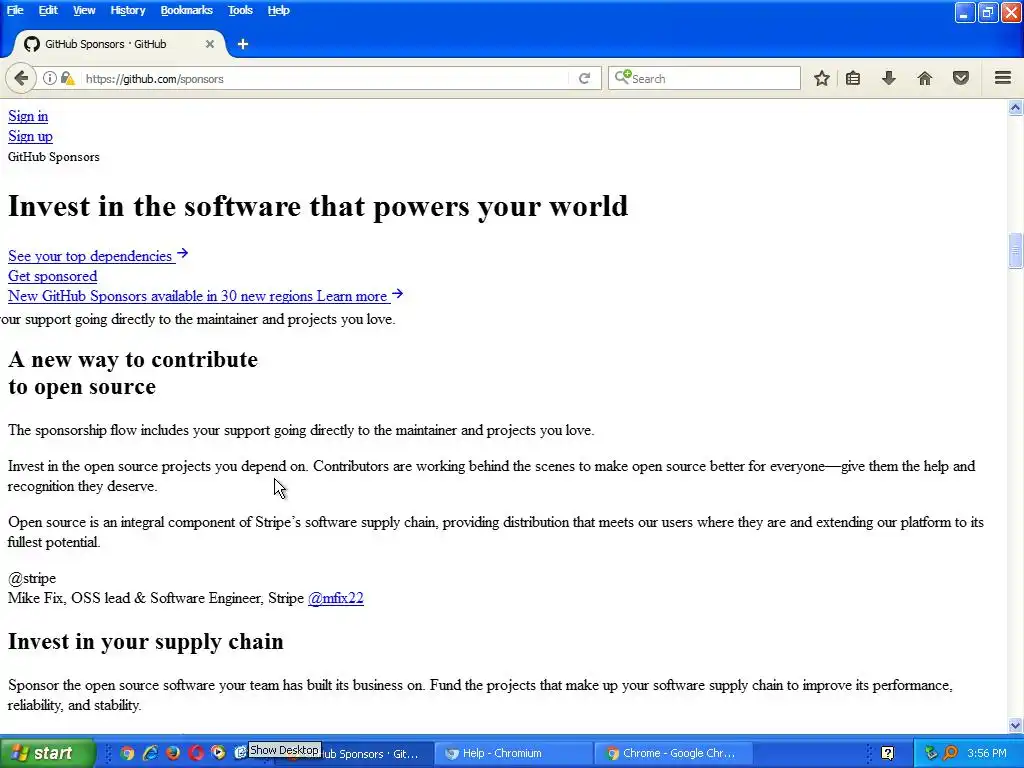The image size is (1024, 768).
Task: Click the scrollbar down arrow
Action: (x=1015, y=725)
